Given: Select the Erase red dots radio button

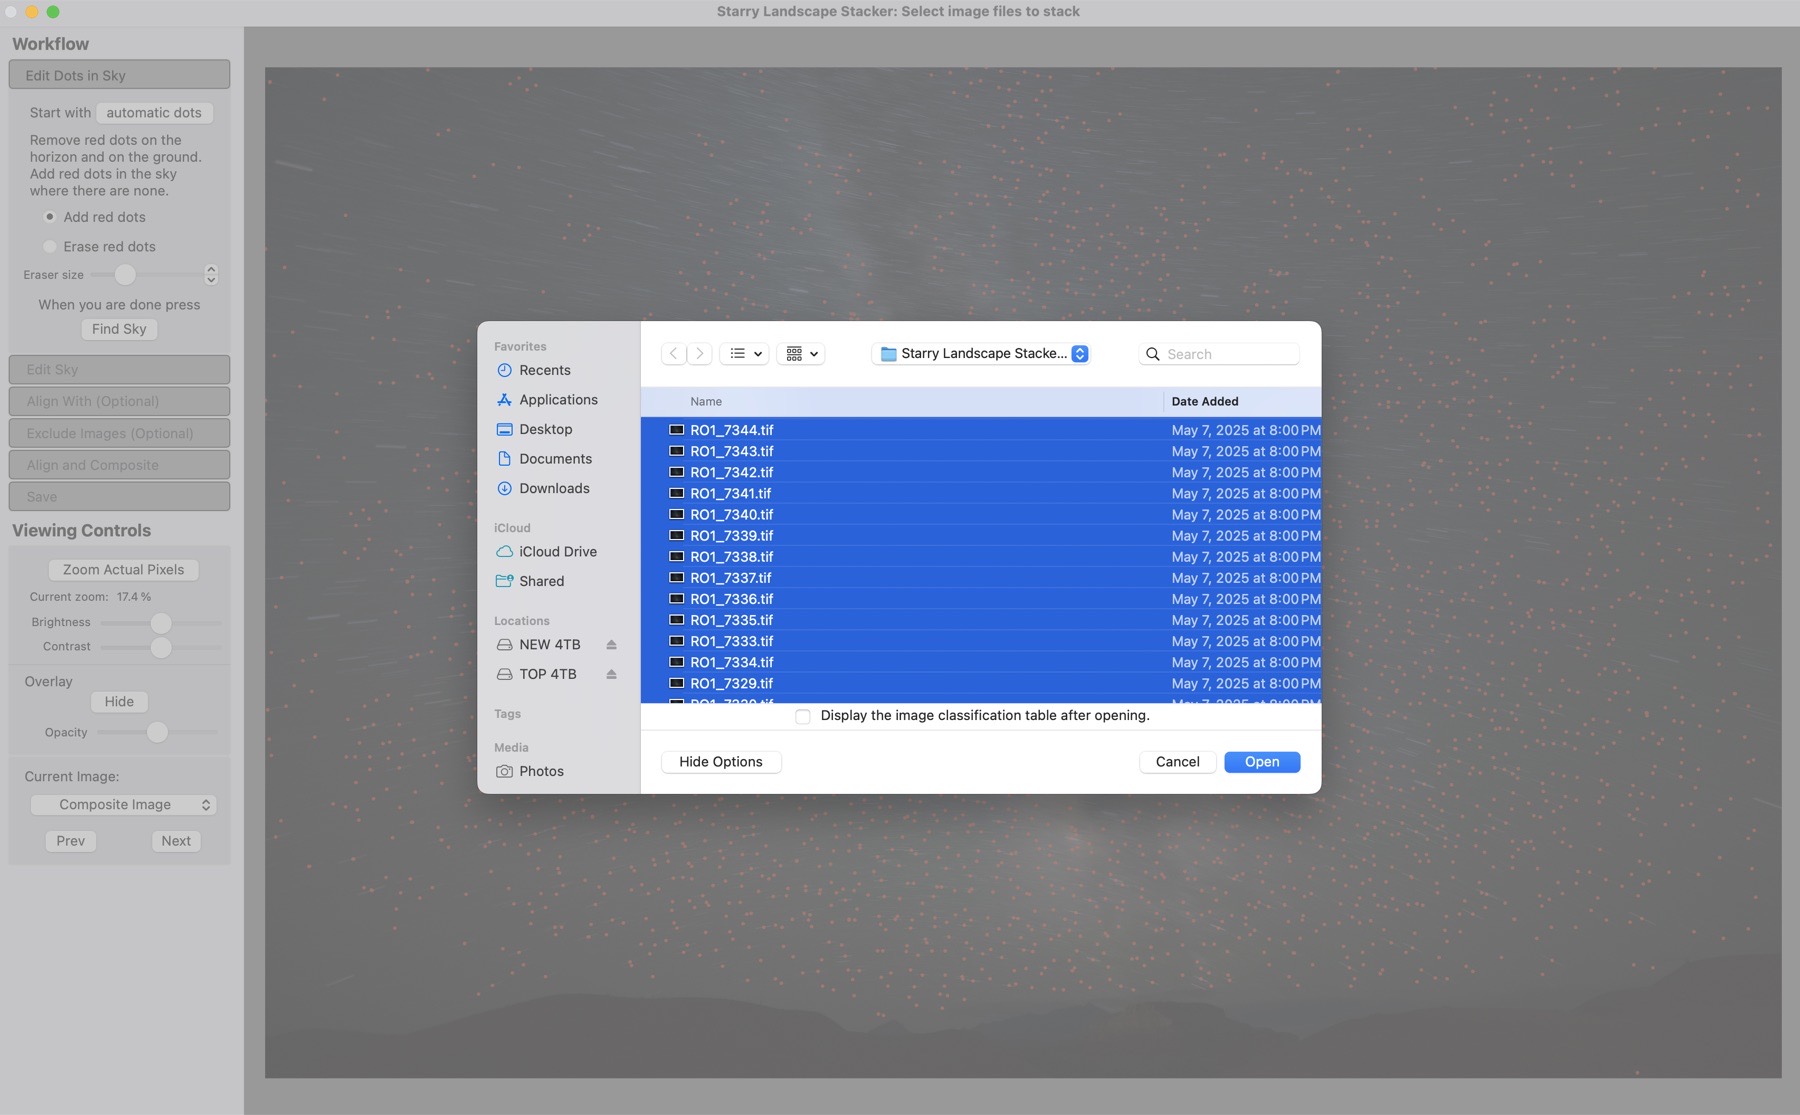Looking at the screenshot, I should coord(49,247).
